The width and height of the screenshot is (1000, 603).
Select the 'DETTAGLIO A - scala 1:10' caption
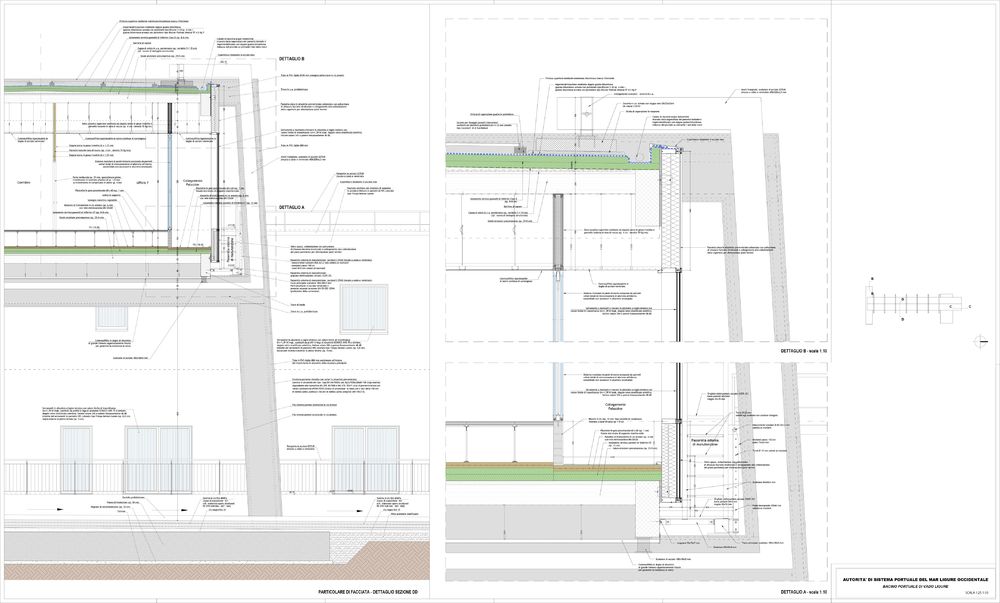tap(804, 592)
